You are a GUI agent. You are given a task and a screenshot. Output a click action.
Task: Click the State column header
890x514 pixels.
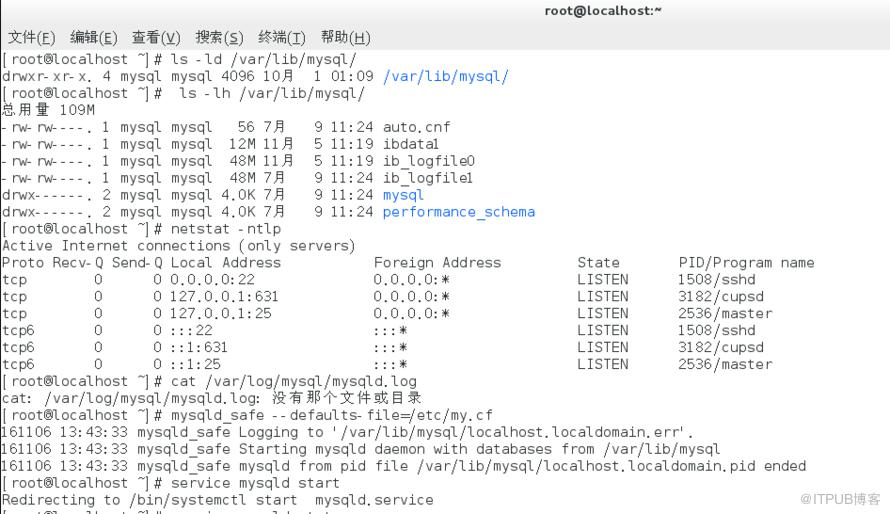click(598, 263)
